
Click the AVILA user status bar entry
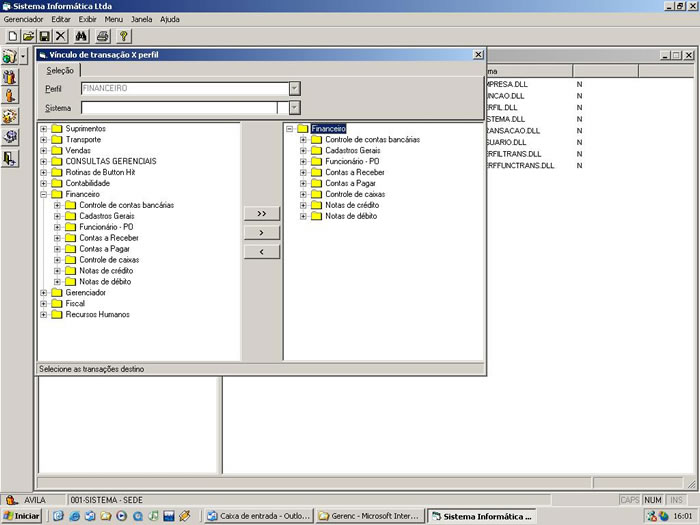coord(34,500)
